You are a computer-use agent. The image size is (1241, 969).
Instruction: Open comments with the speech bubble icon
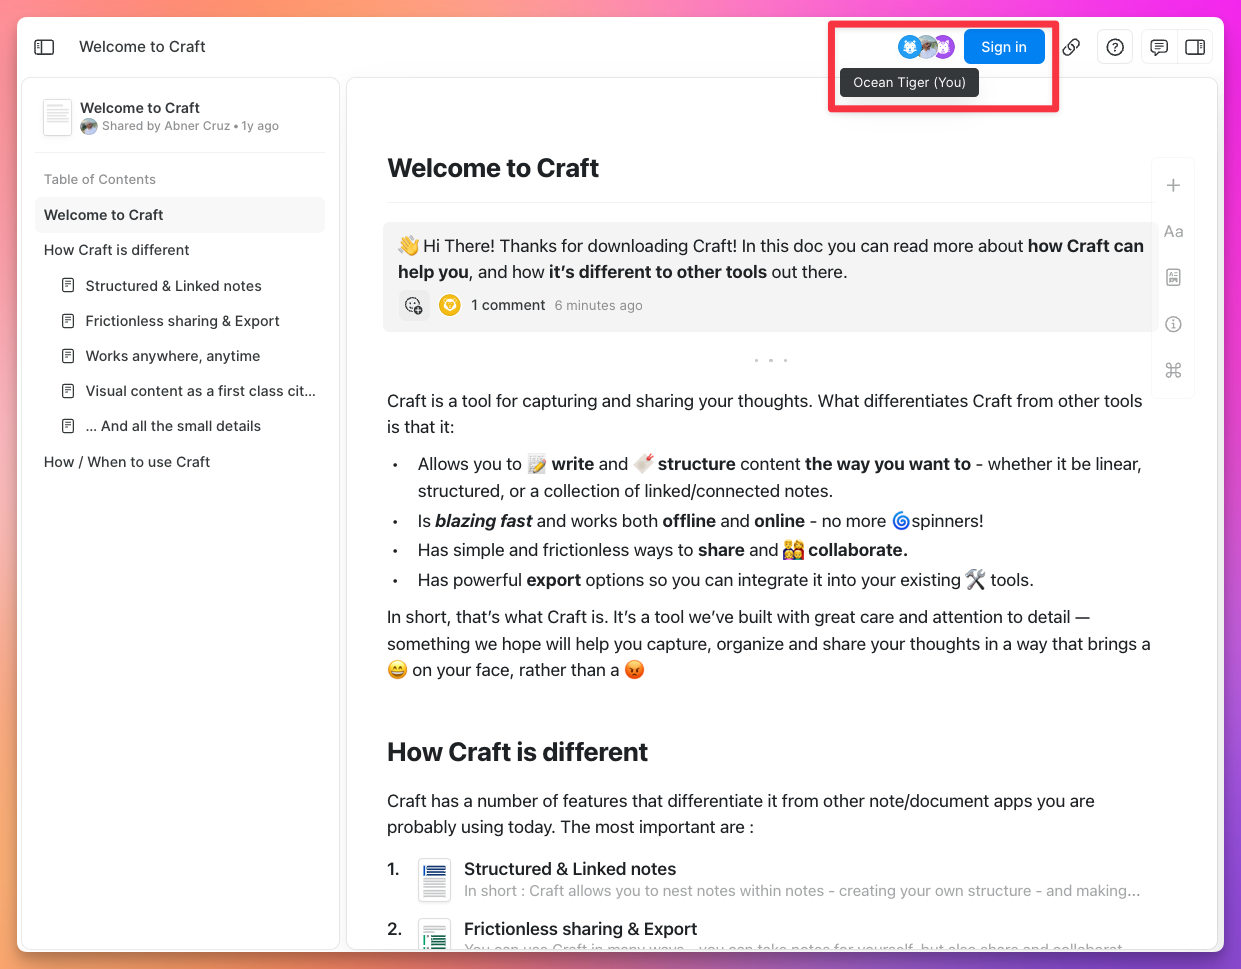(x=1159, y=46)
